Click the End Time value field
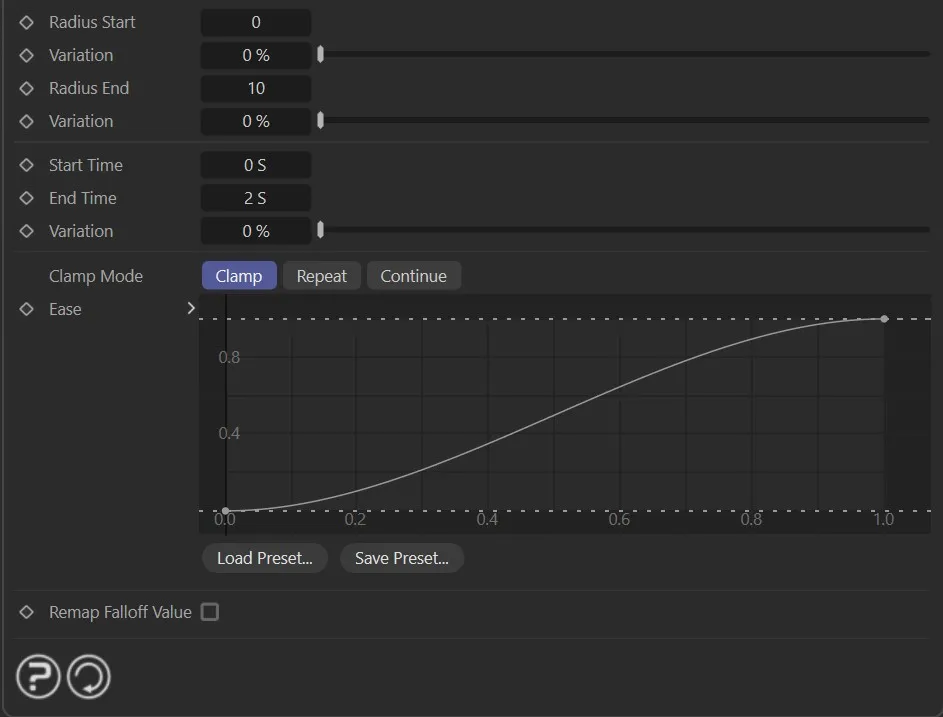Screen dimensions: 943x717 256,198
